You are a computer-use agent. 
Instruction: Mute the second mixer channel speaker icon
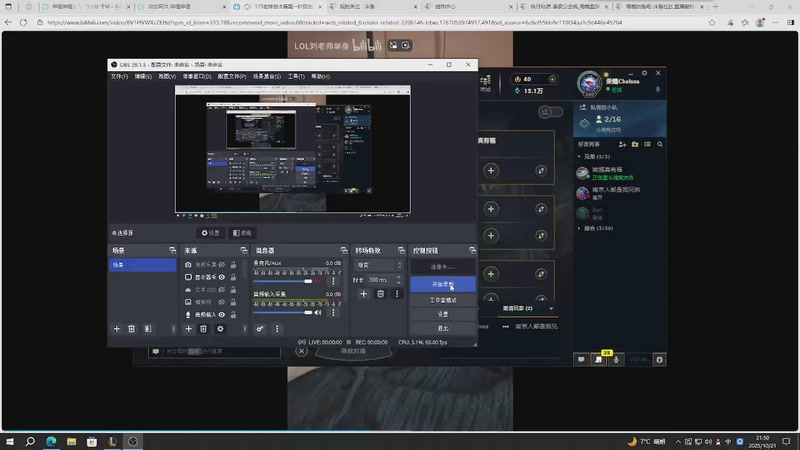click(x=318, y=313)
